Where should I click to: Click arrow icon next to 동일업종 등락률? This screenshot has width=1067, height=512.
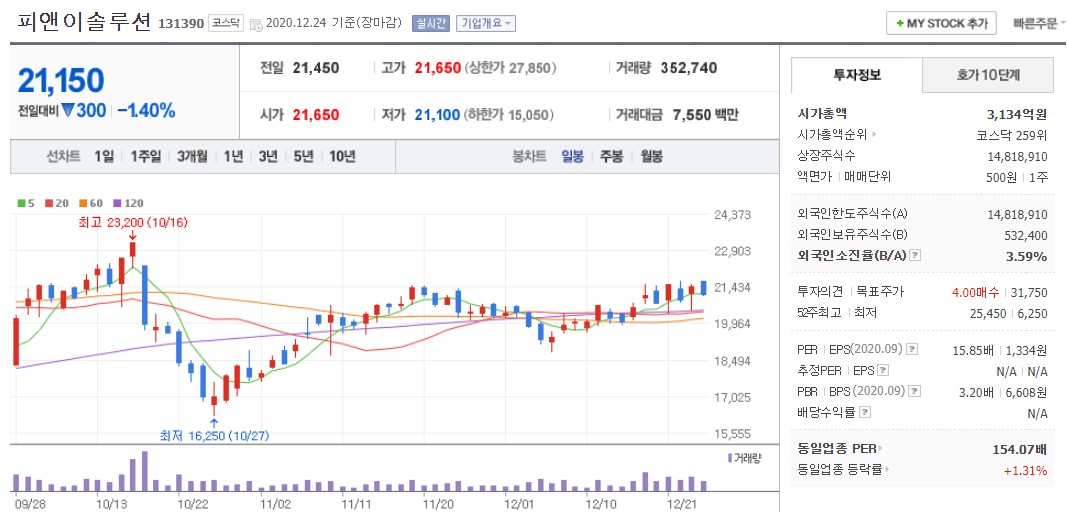coord(887,470)
